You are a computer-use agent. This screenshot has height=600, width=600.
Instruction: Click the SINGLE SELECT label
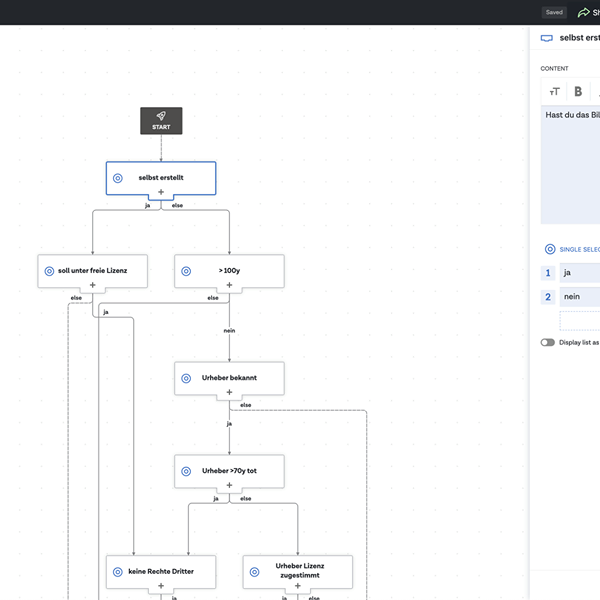click(580, 249)
